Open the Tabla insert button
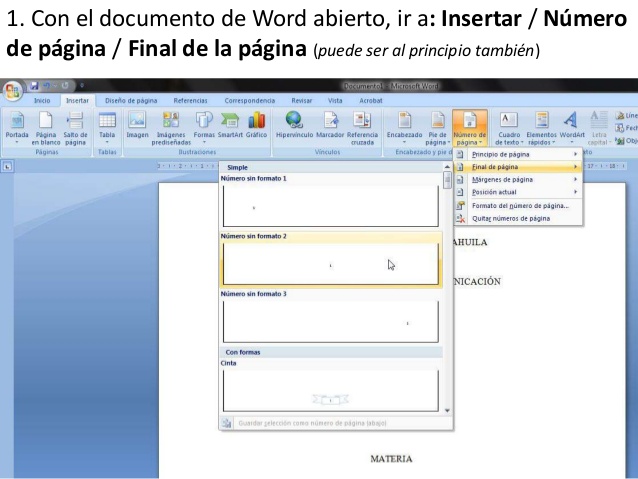 click(x=107, y=128)
